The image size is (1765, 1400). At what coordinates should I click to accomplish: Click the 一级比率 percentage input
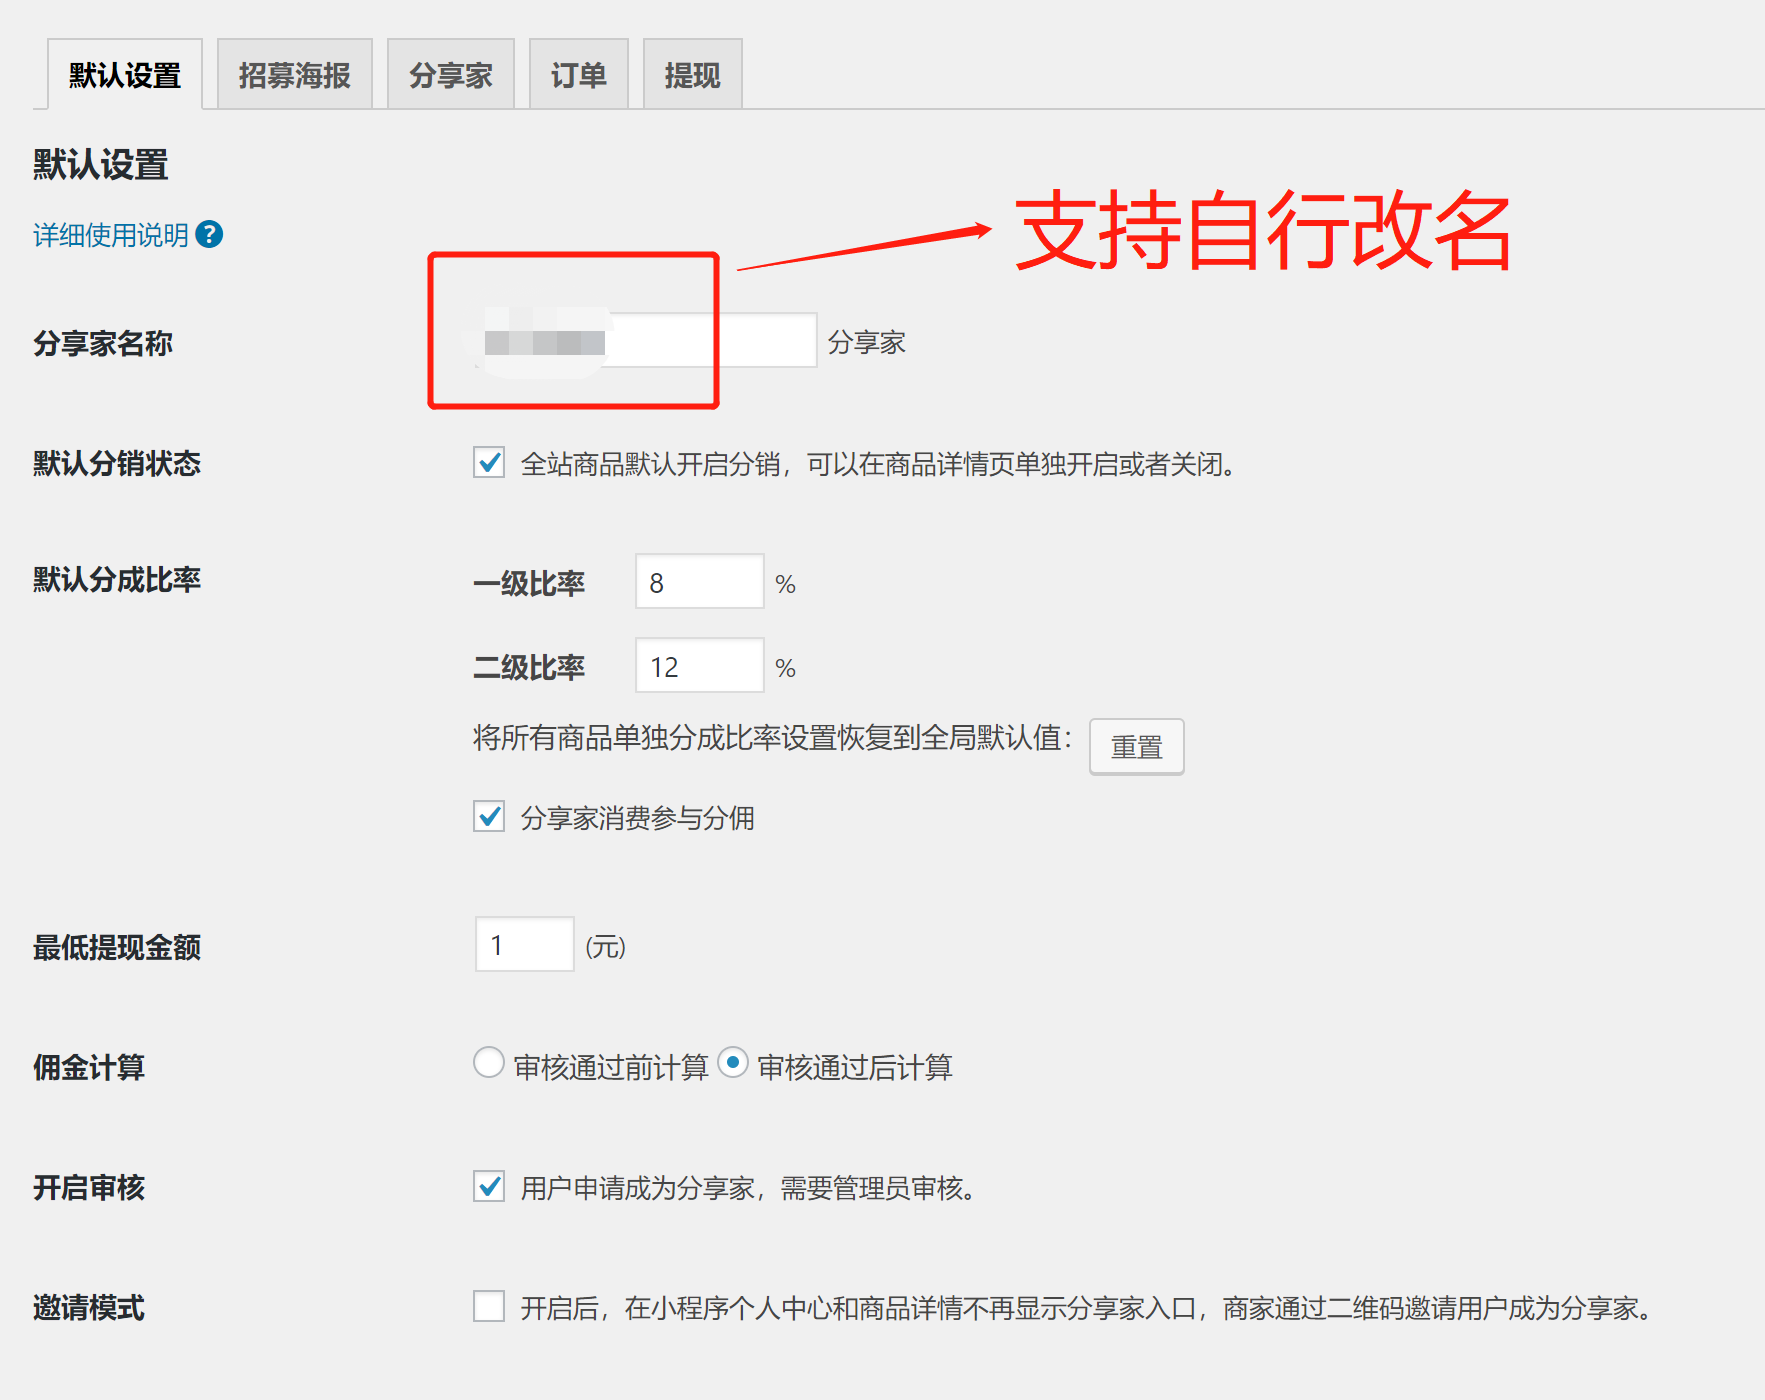[699, 582]
